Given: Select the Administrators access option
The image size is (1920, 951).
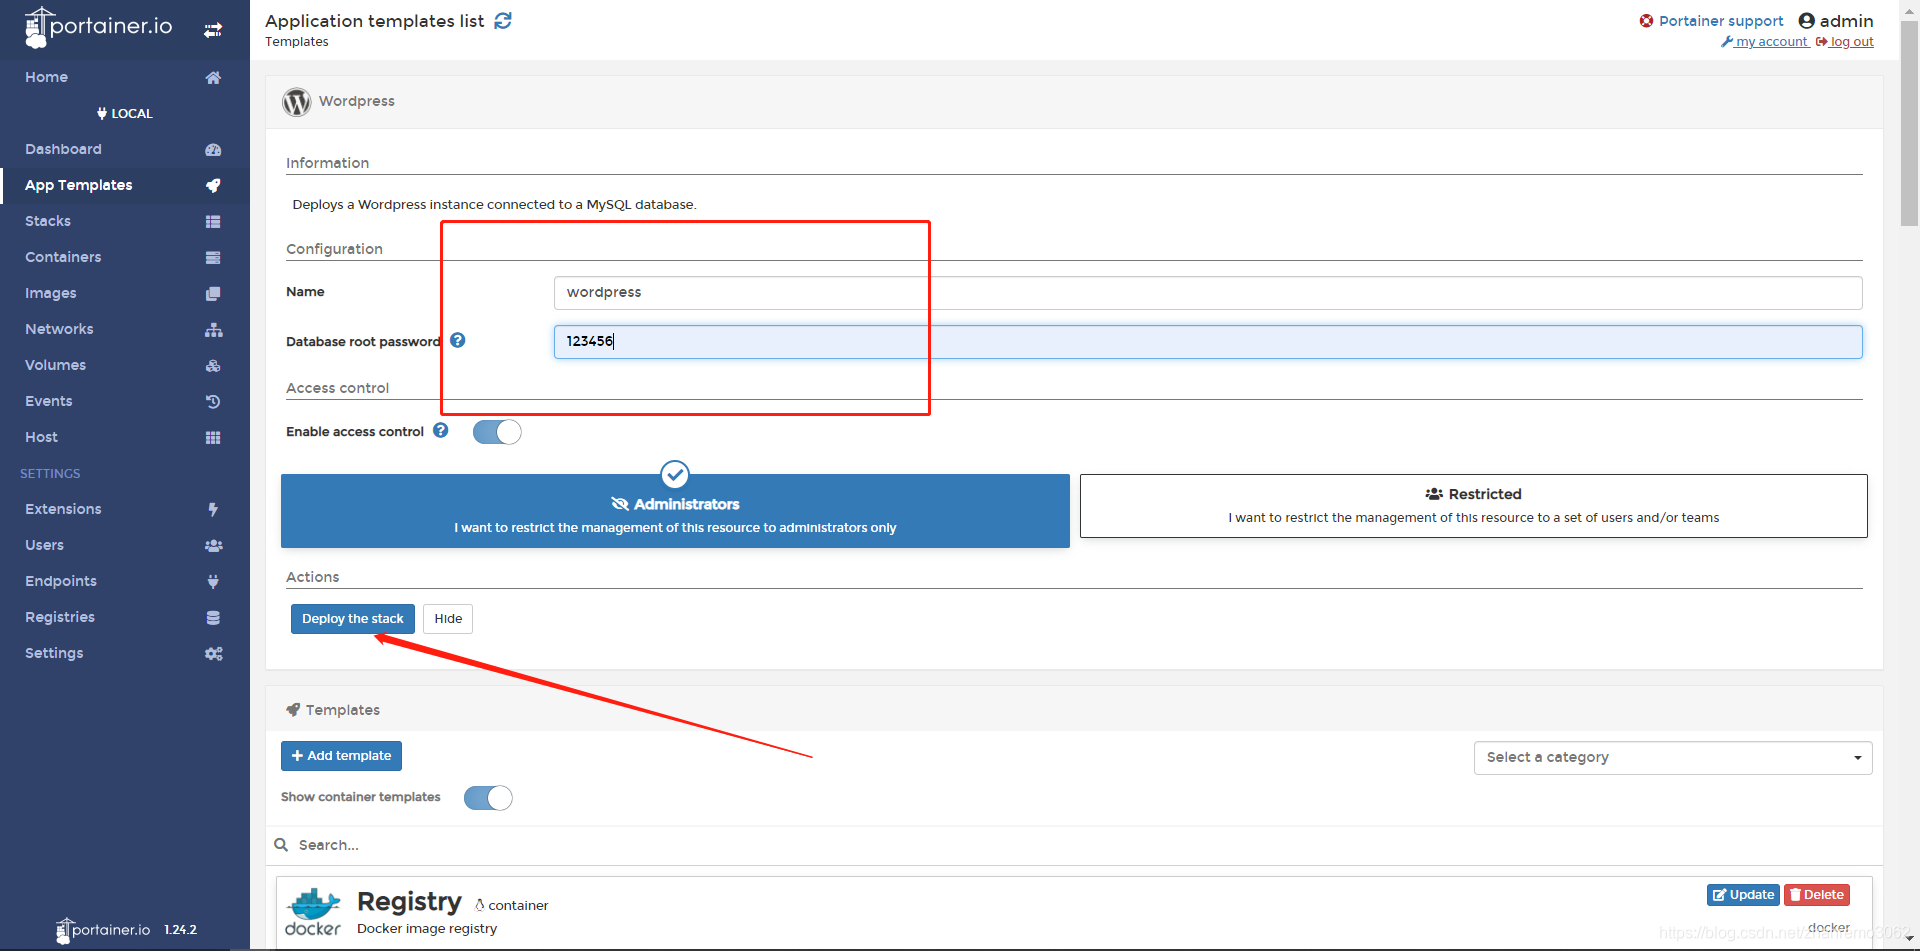Looking at the screenshot, I should pos(675,511).
